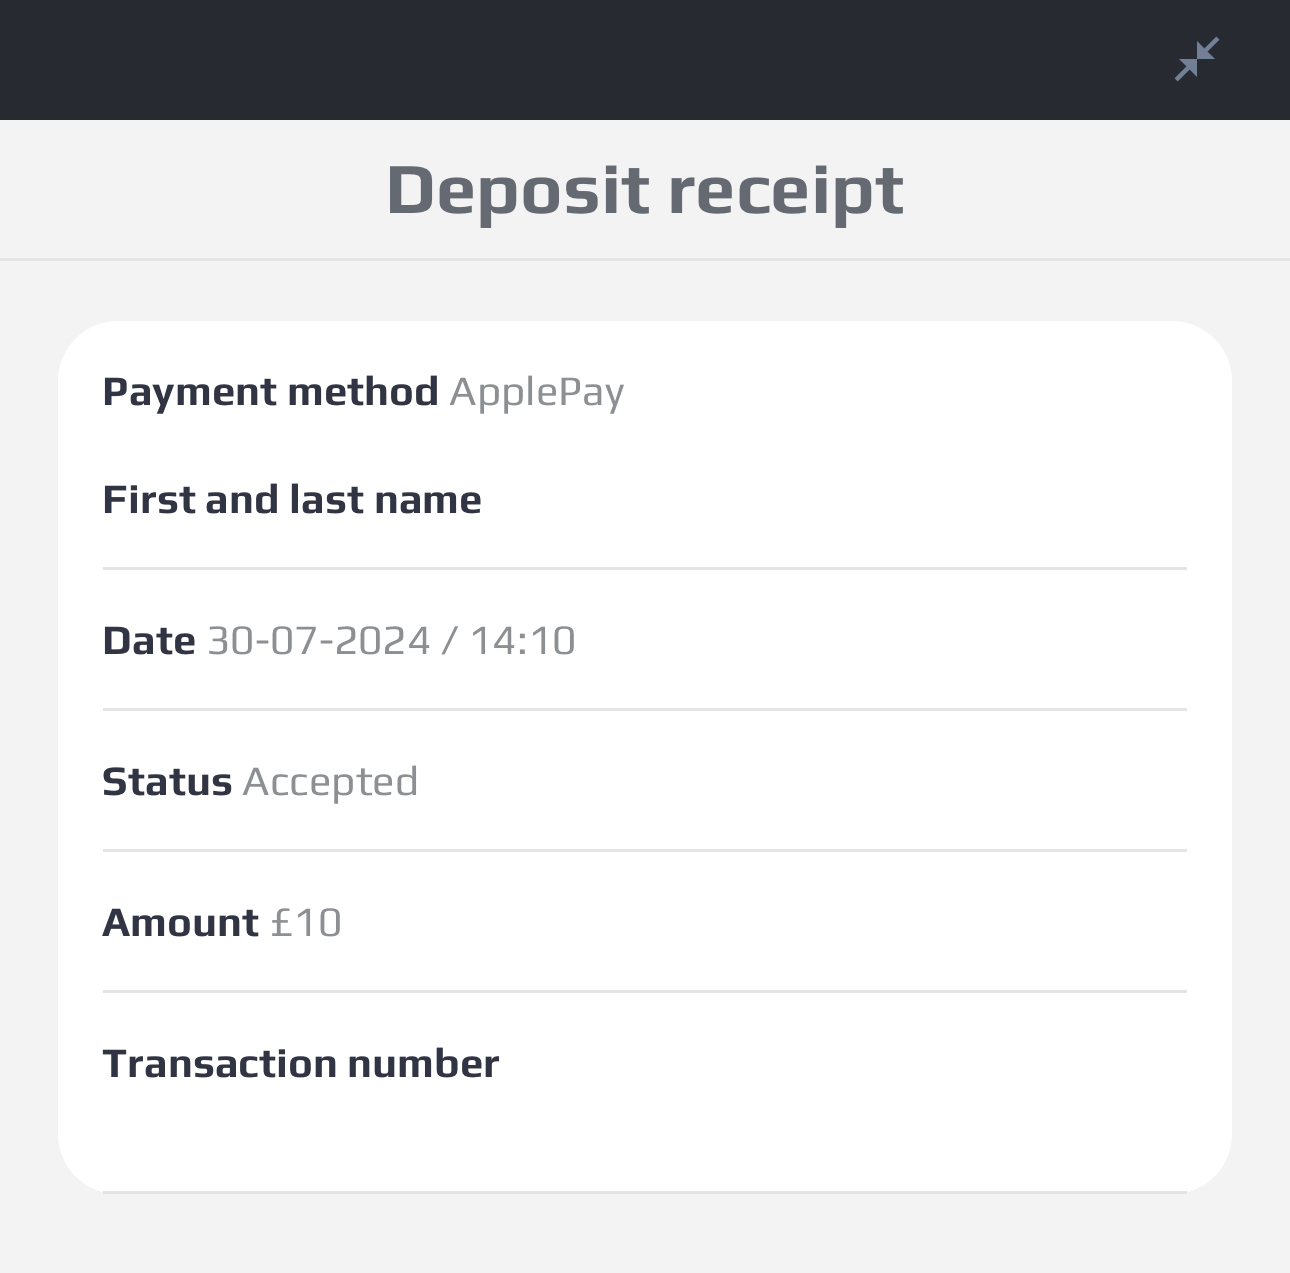Click the gray background outside the receipt card

pyautogui.click(x=30, y=700)
